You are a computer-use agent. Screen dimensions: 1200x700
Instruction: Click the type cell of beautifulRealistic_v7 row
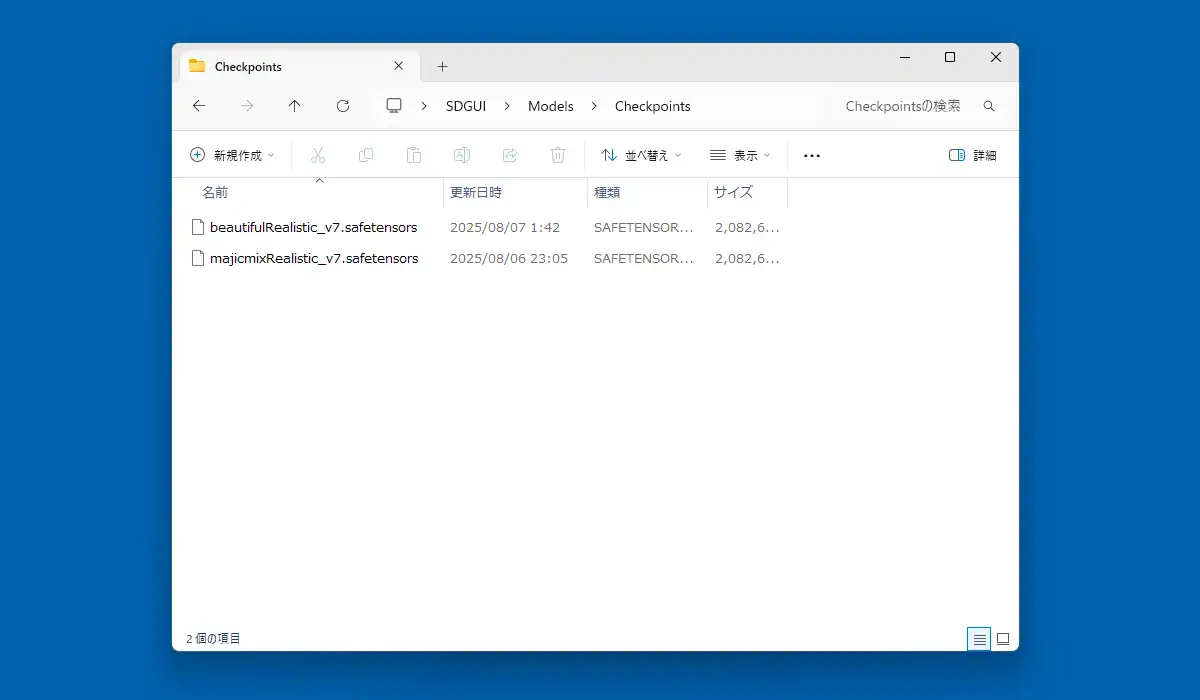point(643,227)
